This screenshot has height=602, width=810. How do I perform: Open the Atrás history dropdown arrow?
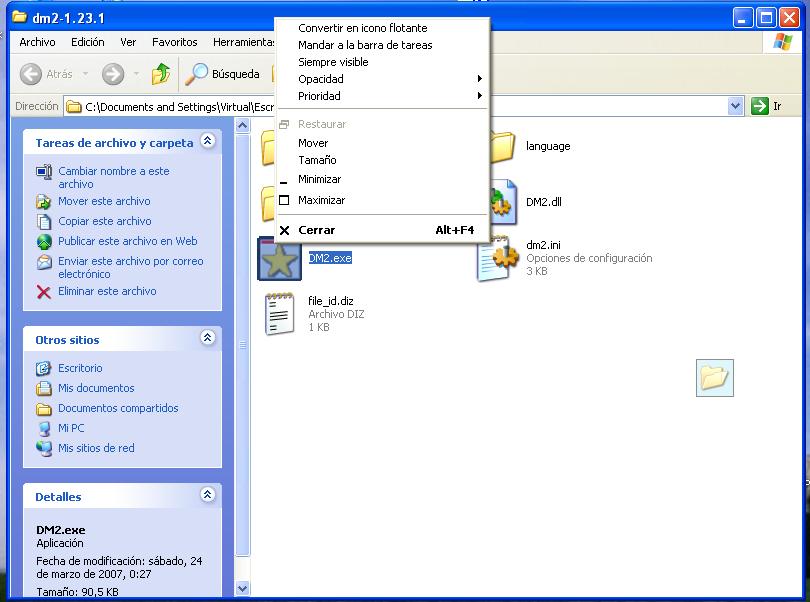(86, 74)
